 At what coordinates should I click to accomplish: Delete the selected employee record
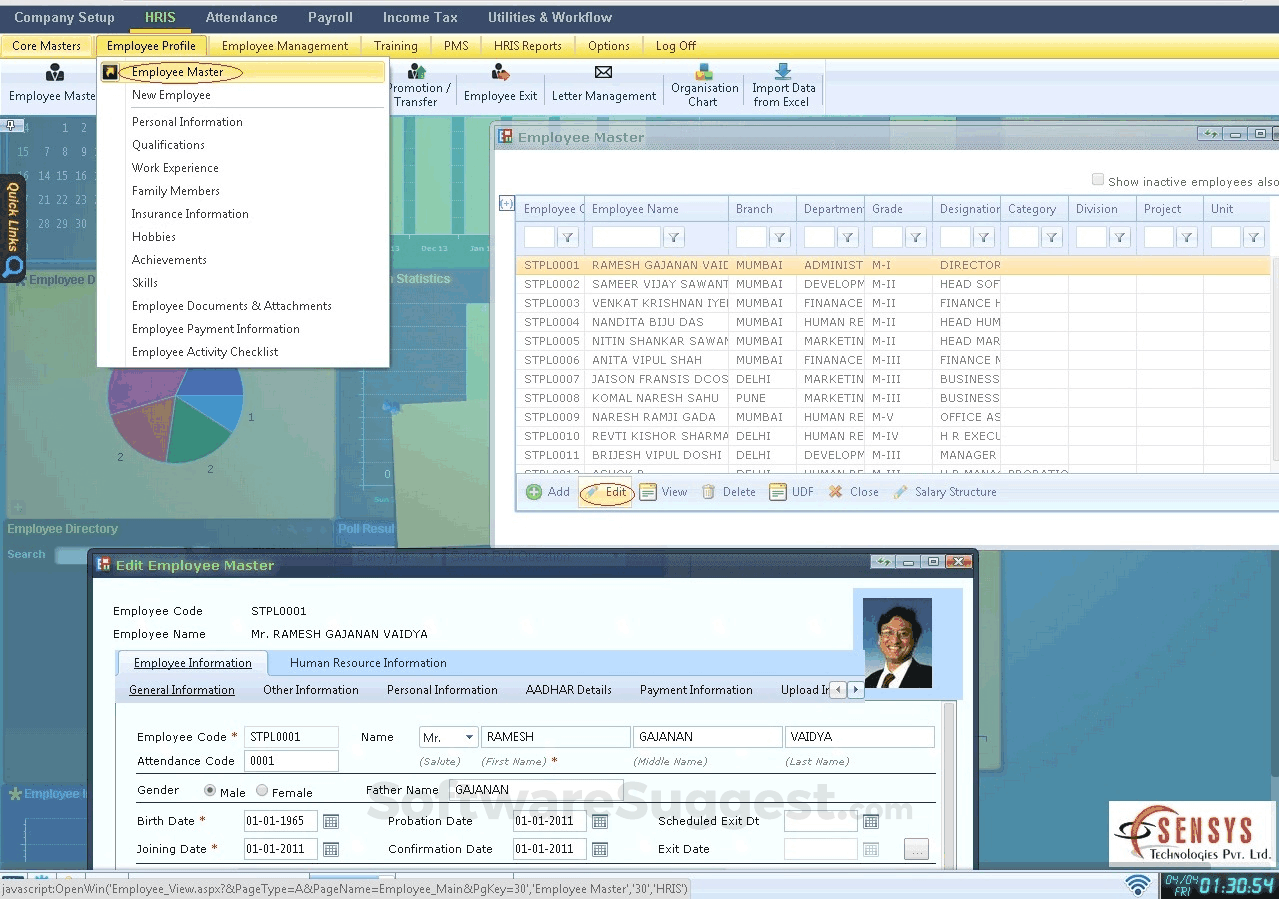pos(728,492)
